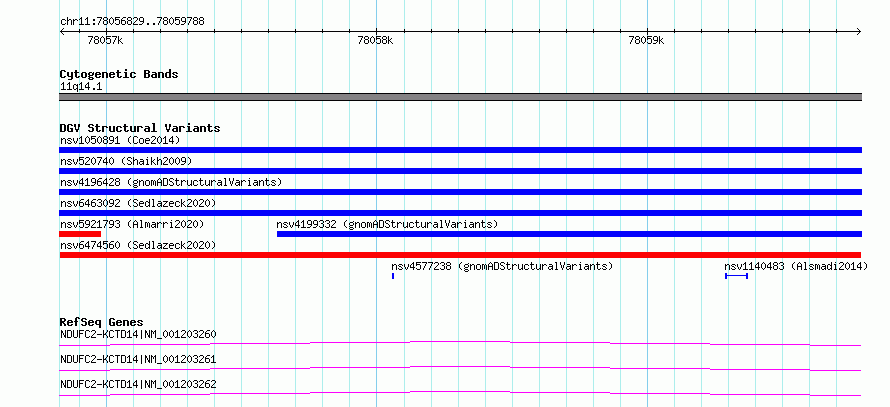Open the nsv520740 (Shaikh2009) variant label
The width and height of the screenshot is (890, 407).
(x=126, y=161)
